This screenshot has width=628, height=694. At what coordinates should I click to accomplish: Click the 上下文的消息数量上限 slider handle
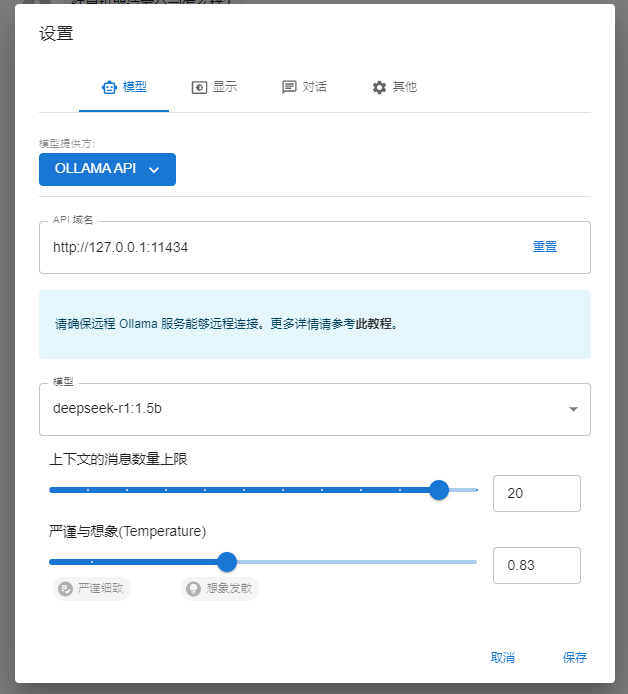[439, 490]
